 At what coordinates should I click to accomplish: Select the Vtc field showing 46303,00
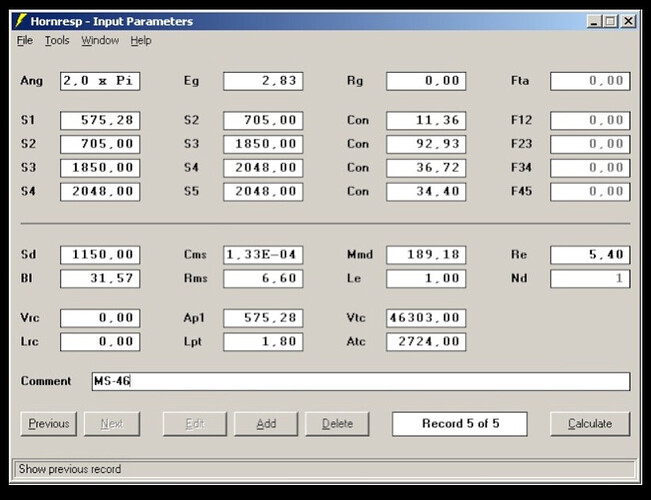click(x=426, y=318)
